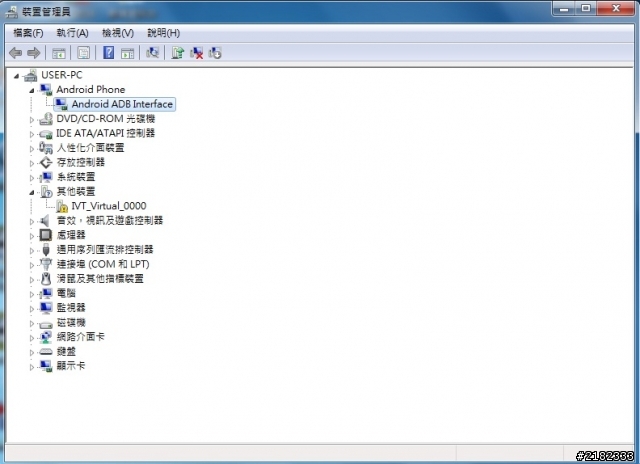
Task: Click the 連接埠 (COM 和 LPT) icon
Action: tap(46, 264)
